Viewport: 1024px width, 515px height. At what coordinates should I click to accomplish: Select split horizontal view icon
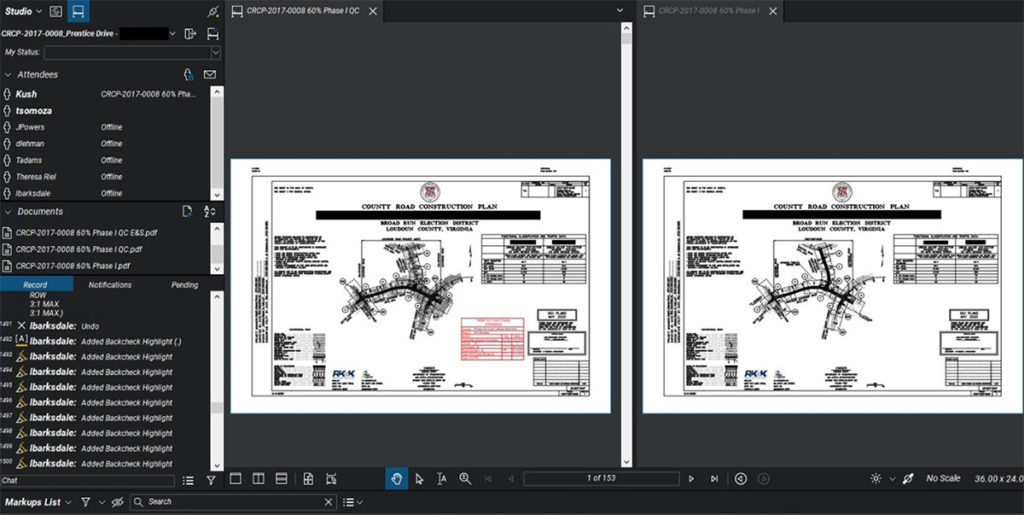coord(281,478)
